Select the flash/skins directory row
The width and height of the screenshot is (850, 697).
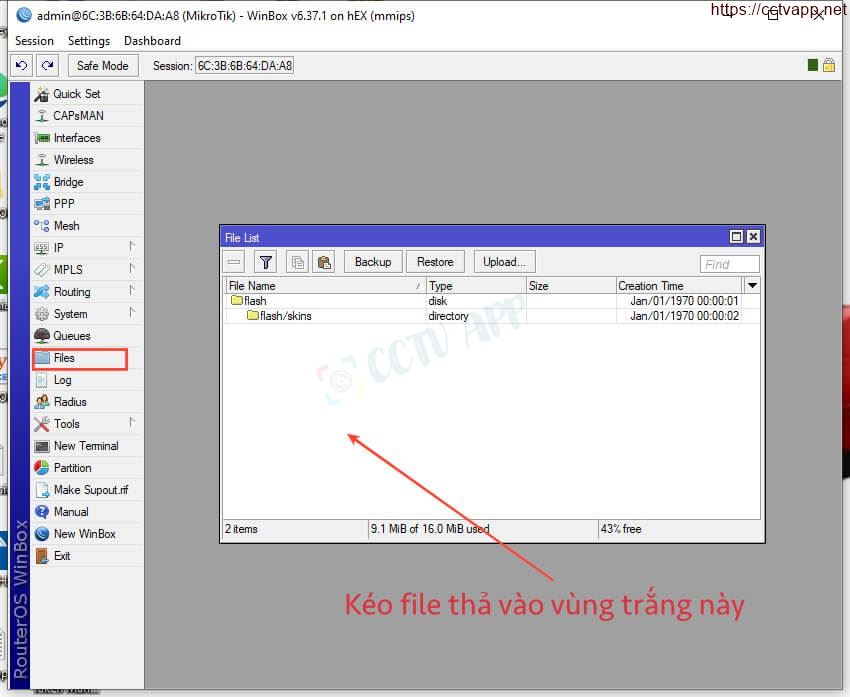[x=285, y=316]
